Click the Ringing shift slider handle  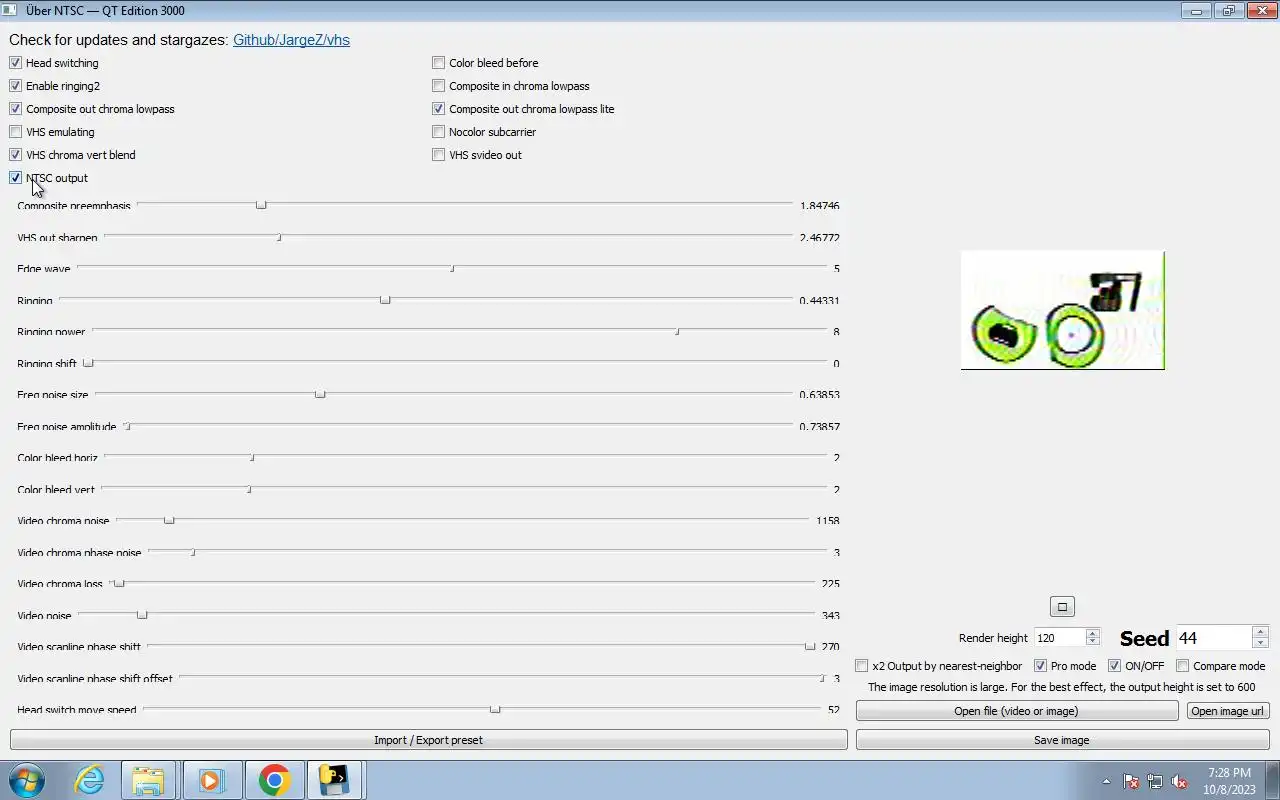pyautogui.click(x=88, y=363)
